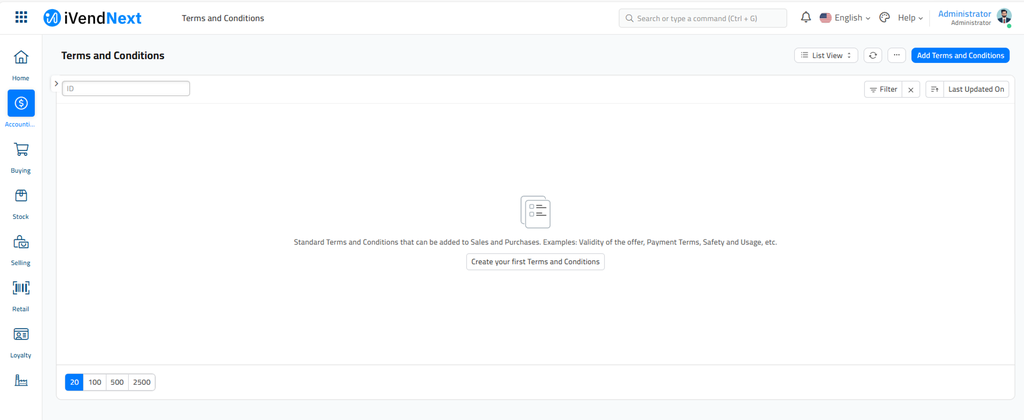The width and height of the screenshot is (1024, 420).
Task: Set page size to 100
Action: point(95,382)
